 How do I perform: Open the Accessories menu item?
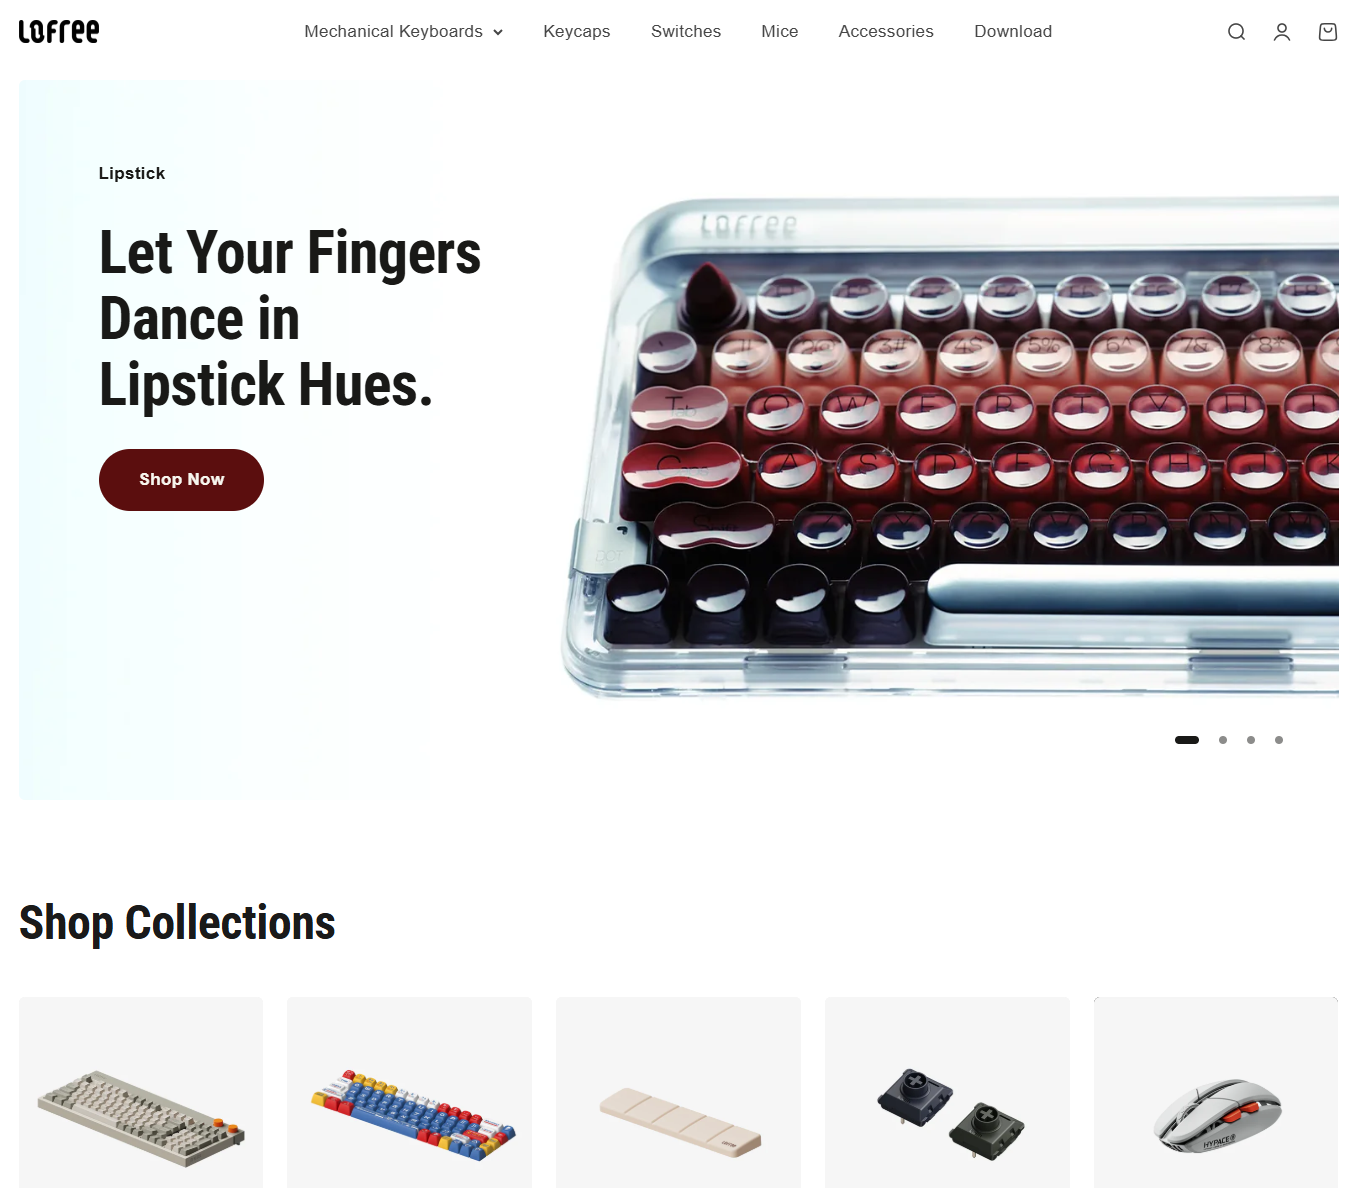pos(886,31)
